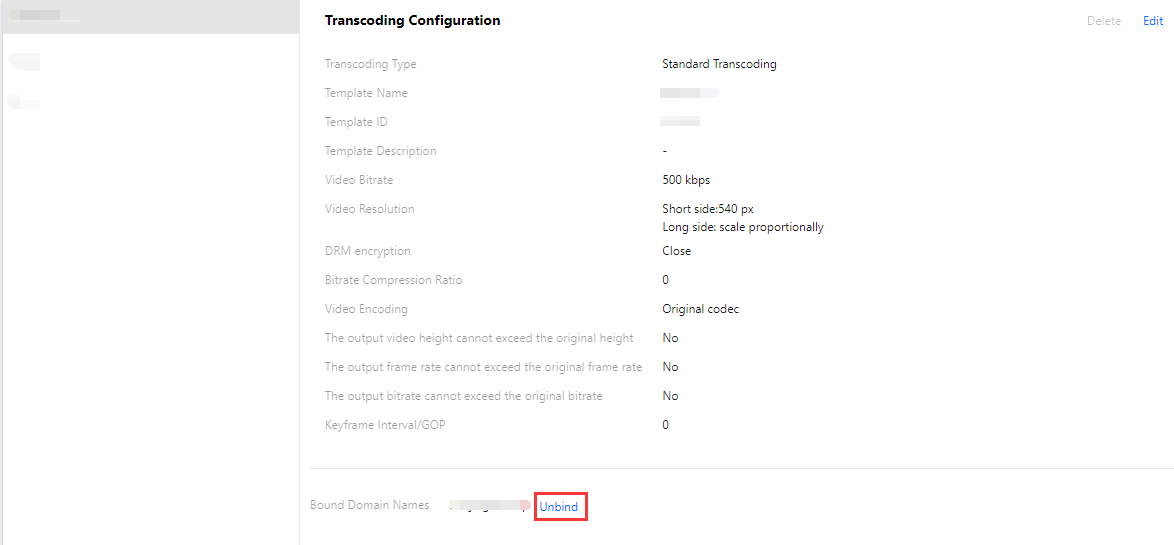The width and height of the screenshot is (1174, 545).
Task: Unbind the bound domain name
Action: pos(559,507)
